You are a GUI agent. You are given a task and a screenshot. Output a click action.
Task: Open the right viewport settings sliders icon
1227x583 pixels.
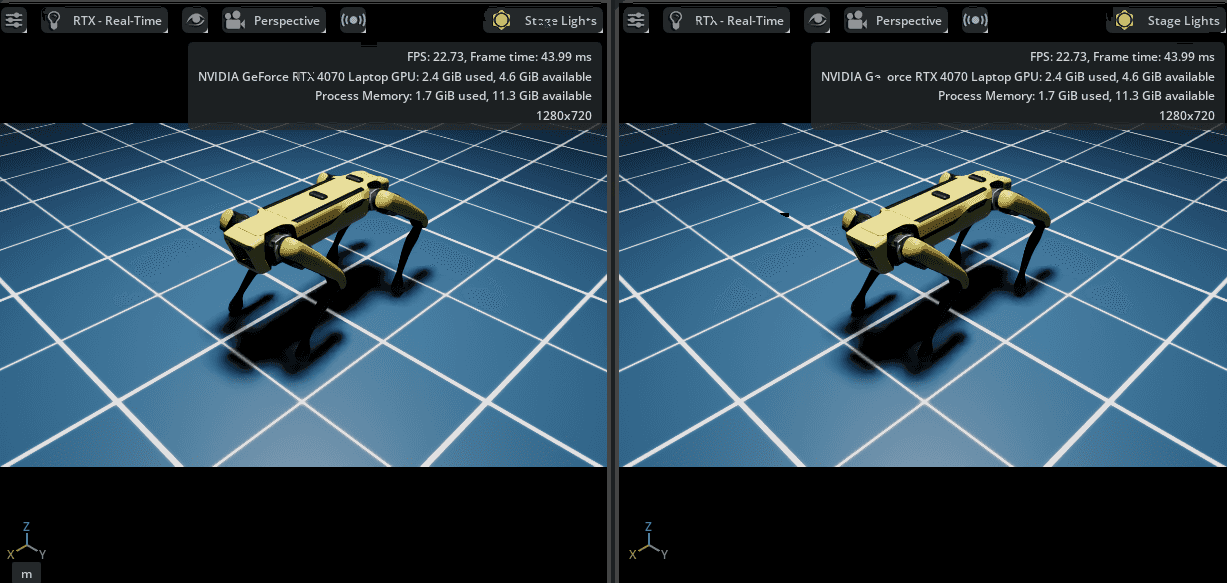pos(636,20)
